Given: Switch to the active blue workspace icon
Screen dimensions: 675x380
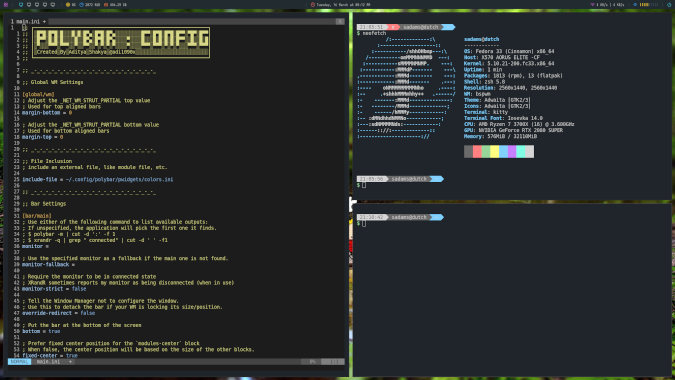Looking at the screenshot, I should pos(21,5).
